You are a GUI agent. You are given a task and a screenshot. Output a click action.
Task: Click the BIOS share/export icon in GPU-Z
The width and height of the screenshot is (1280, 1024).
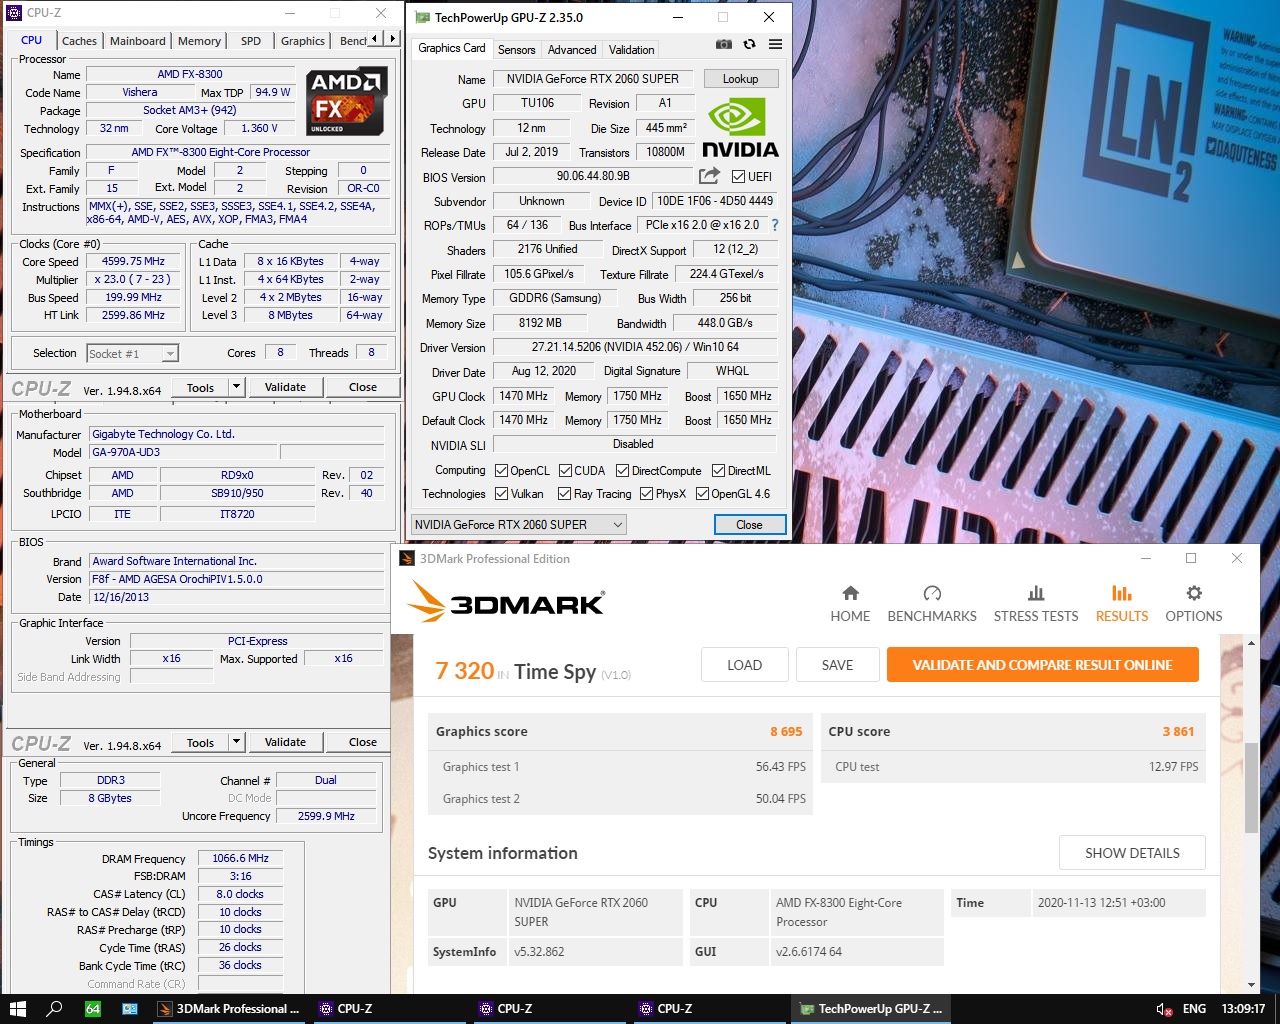click(x=709, y=176)
